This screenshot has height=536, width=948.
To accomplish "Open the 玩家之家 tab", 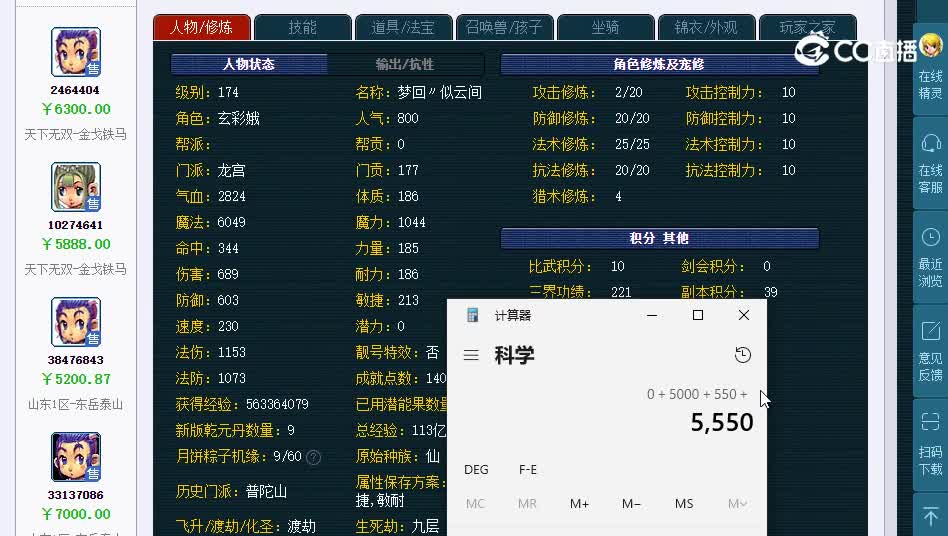I will tap(807, 27).
